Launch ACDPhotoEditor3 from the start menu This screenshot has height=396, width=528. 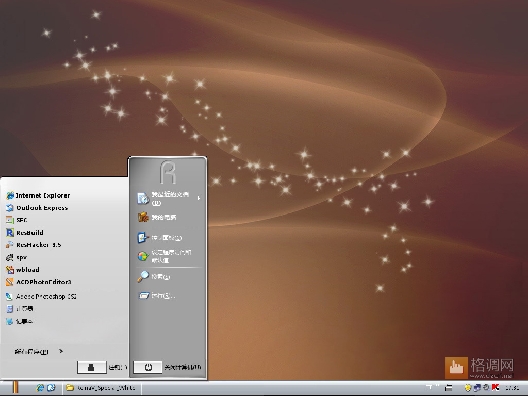click(38, 282)
